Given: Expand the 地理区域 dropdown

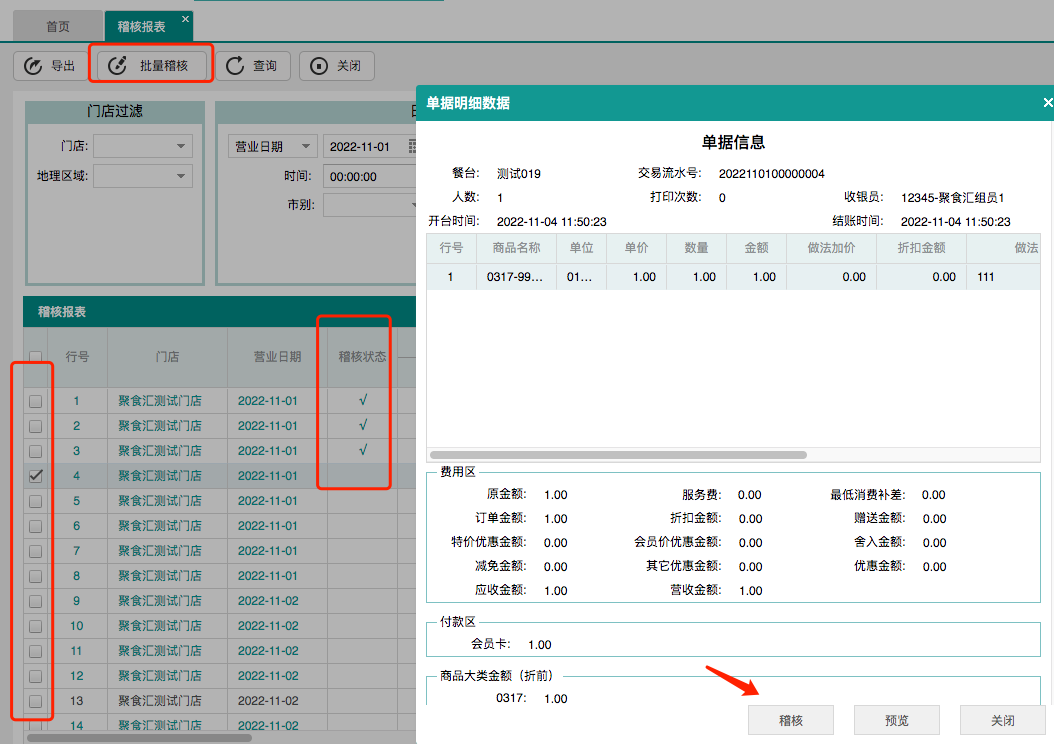Looking at the screenshot, I should pyautogui.click(x=181, y=176).
